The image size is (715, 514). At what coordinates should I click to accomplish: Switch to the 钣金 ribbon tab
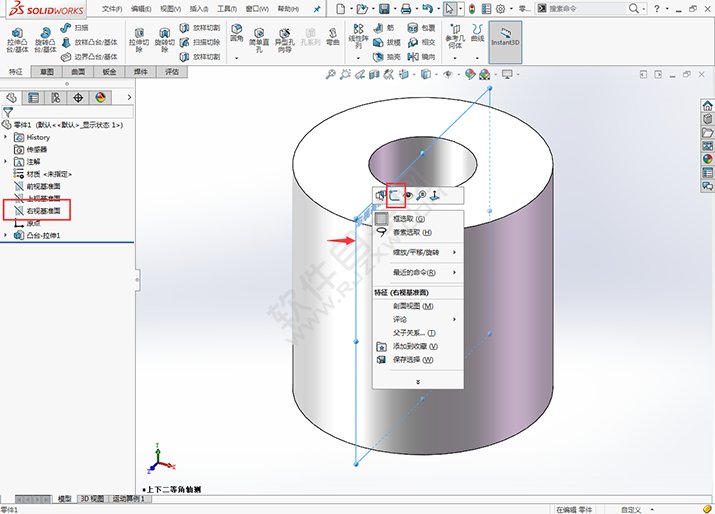pyautogui.click(x=109, y=72)
